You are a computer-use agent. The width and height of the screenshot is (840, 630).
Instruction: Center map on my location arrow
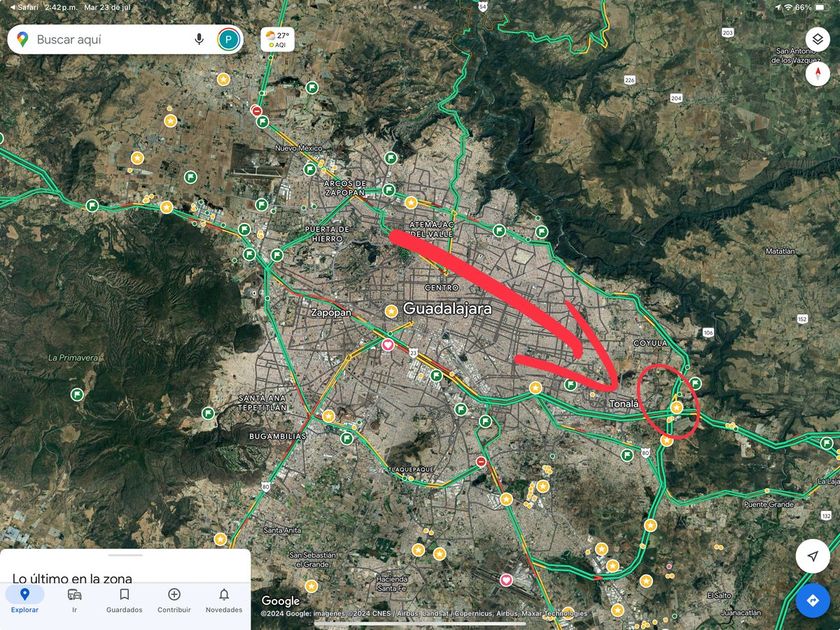[813, 556]
